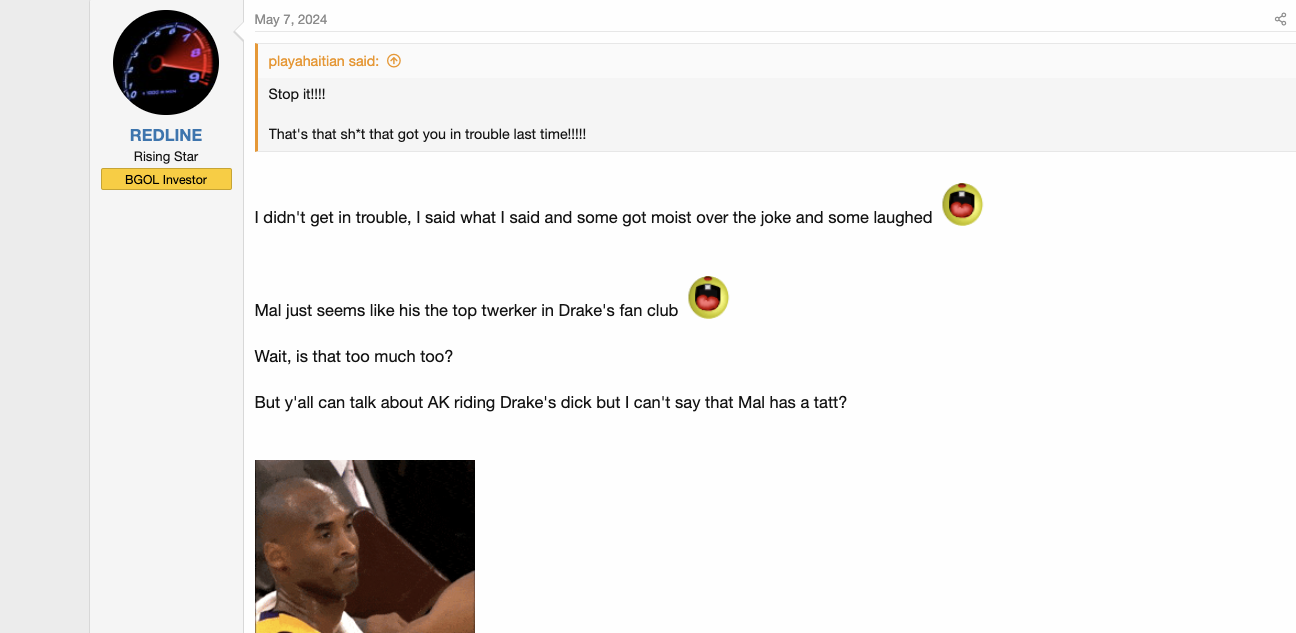Open the Kobe GIF image
This screenshot has width=1296, height=633.
point(365,546)
